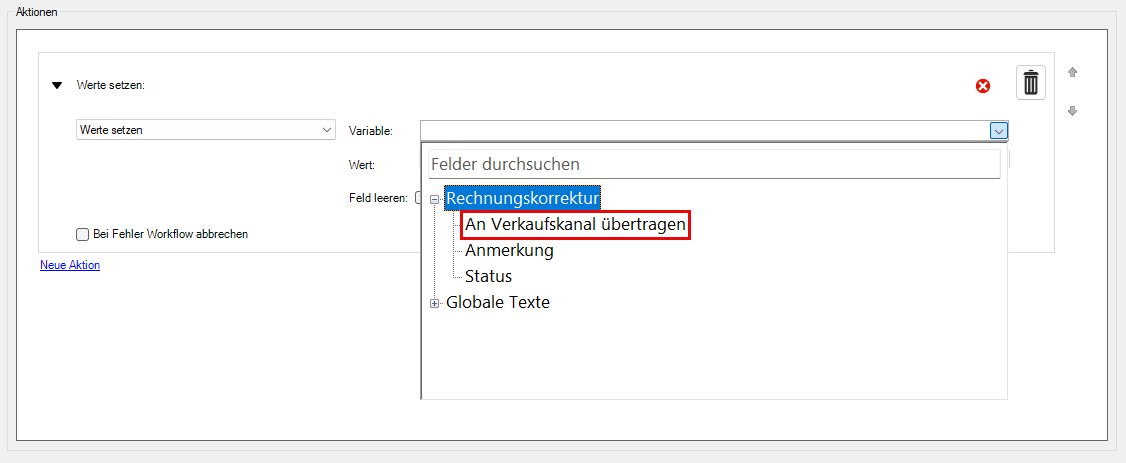Pick the Status field from the list
This screenshot has width=1126, height=463.
tap(488, 276)
